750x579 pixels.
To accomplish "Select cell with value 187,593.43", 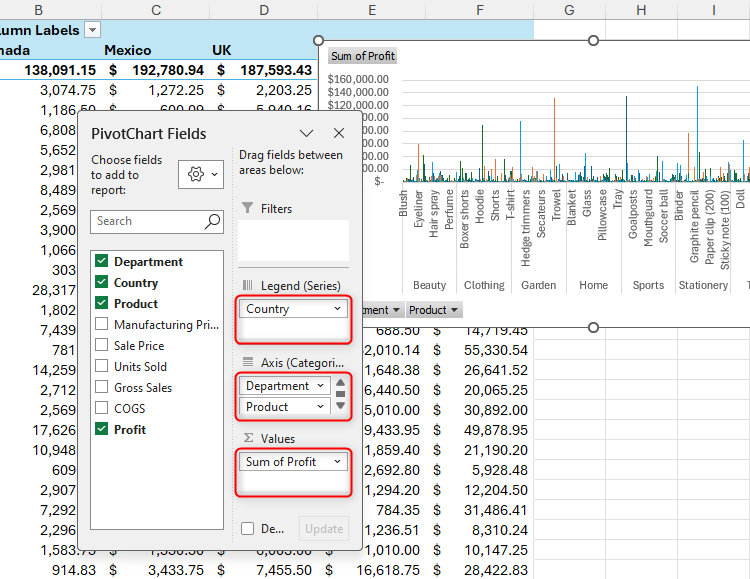I will point(264,70).
